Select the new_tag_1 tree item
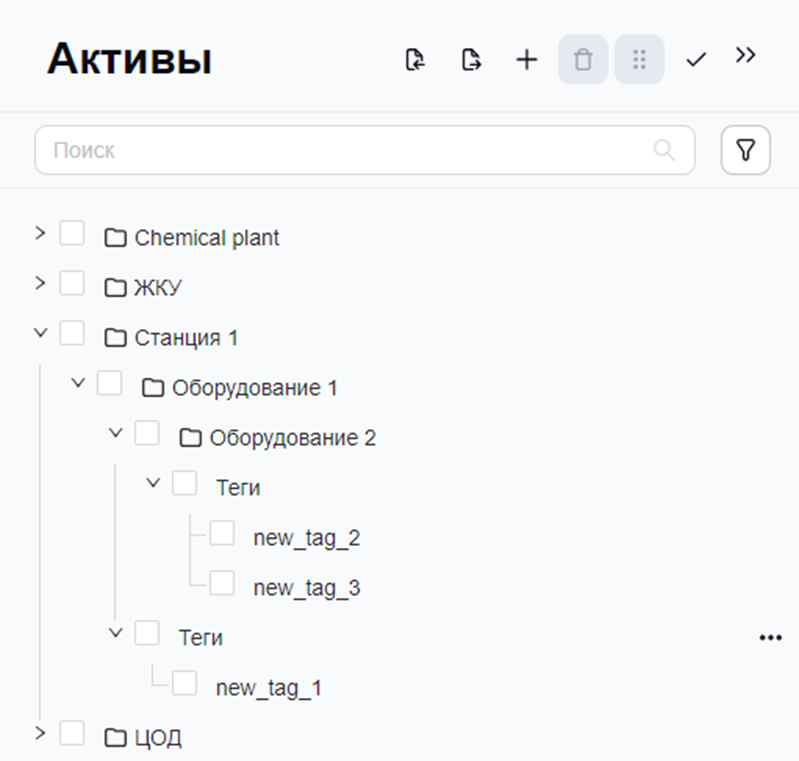 pos(269,688)
